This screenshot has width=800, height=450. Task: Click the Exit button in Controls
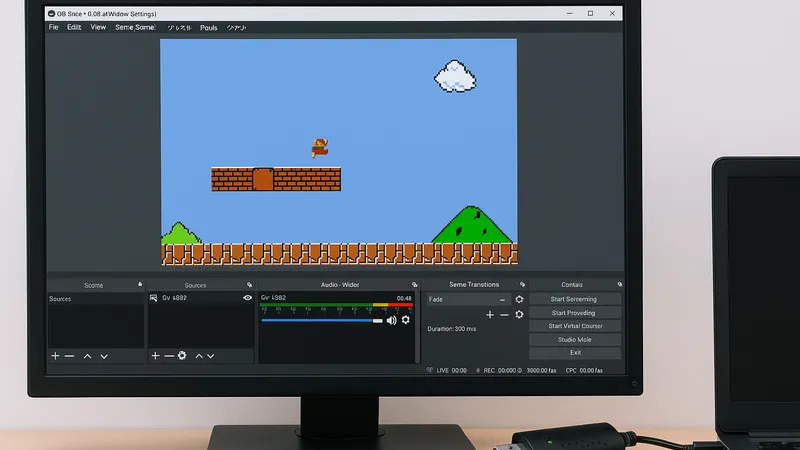pyautogui.click(x=574, y=353)
